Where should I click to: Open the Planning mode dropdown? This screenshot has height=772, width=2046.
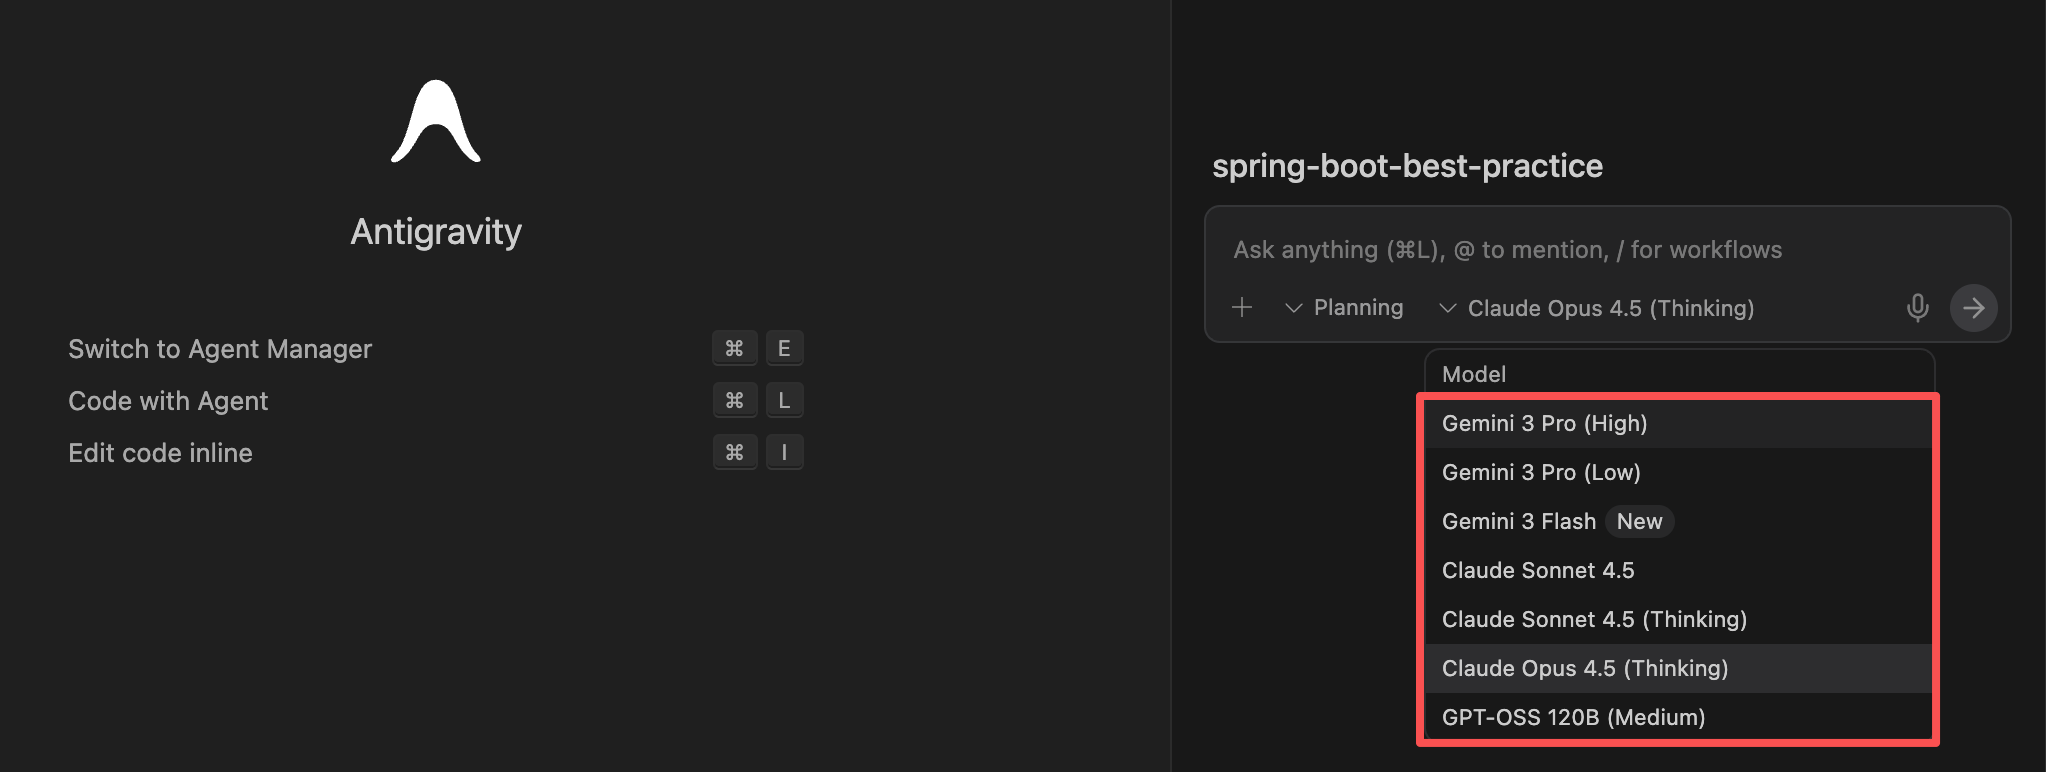pyautogui.click(x=1344, y=308)
